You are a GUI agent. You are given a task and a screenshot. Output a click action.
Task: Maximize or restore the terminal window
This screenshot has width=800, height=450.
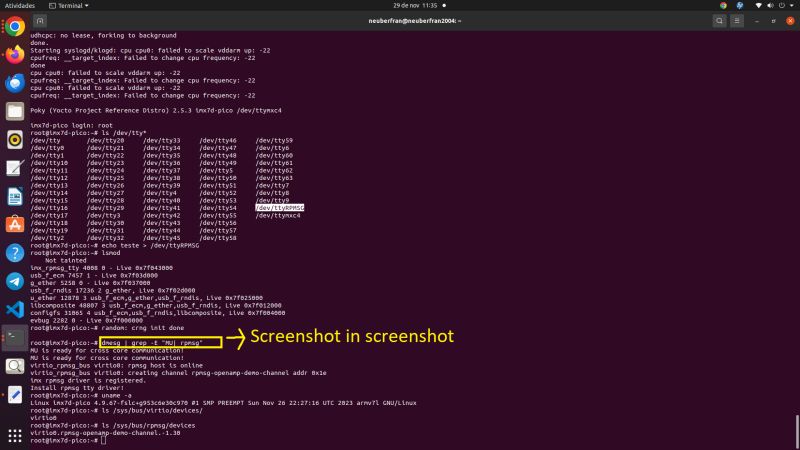click(x=773, y=21)
